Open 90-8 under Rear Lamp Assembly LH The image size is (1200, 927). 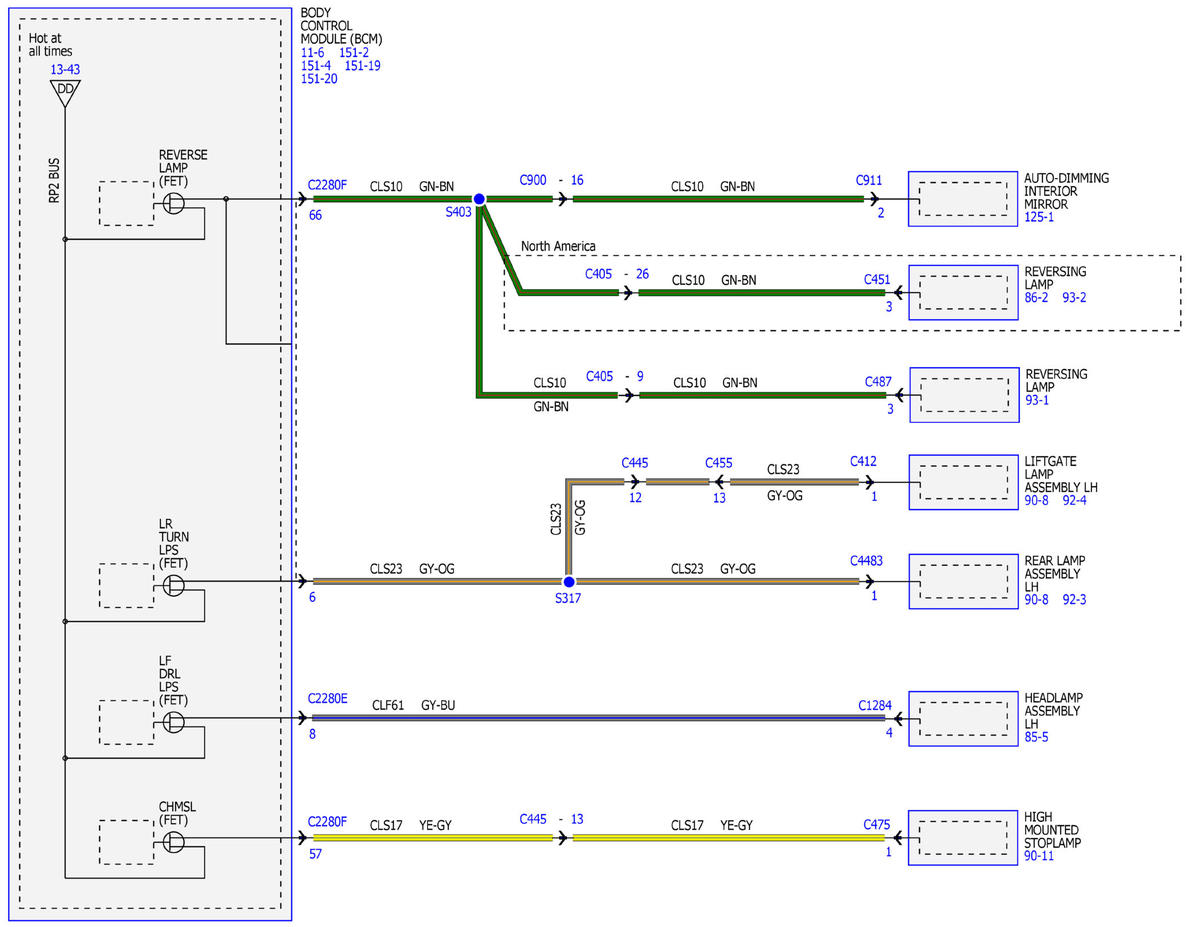point(1037,600)
